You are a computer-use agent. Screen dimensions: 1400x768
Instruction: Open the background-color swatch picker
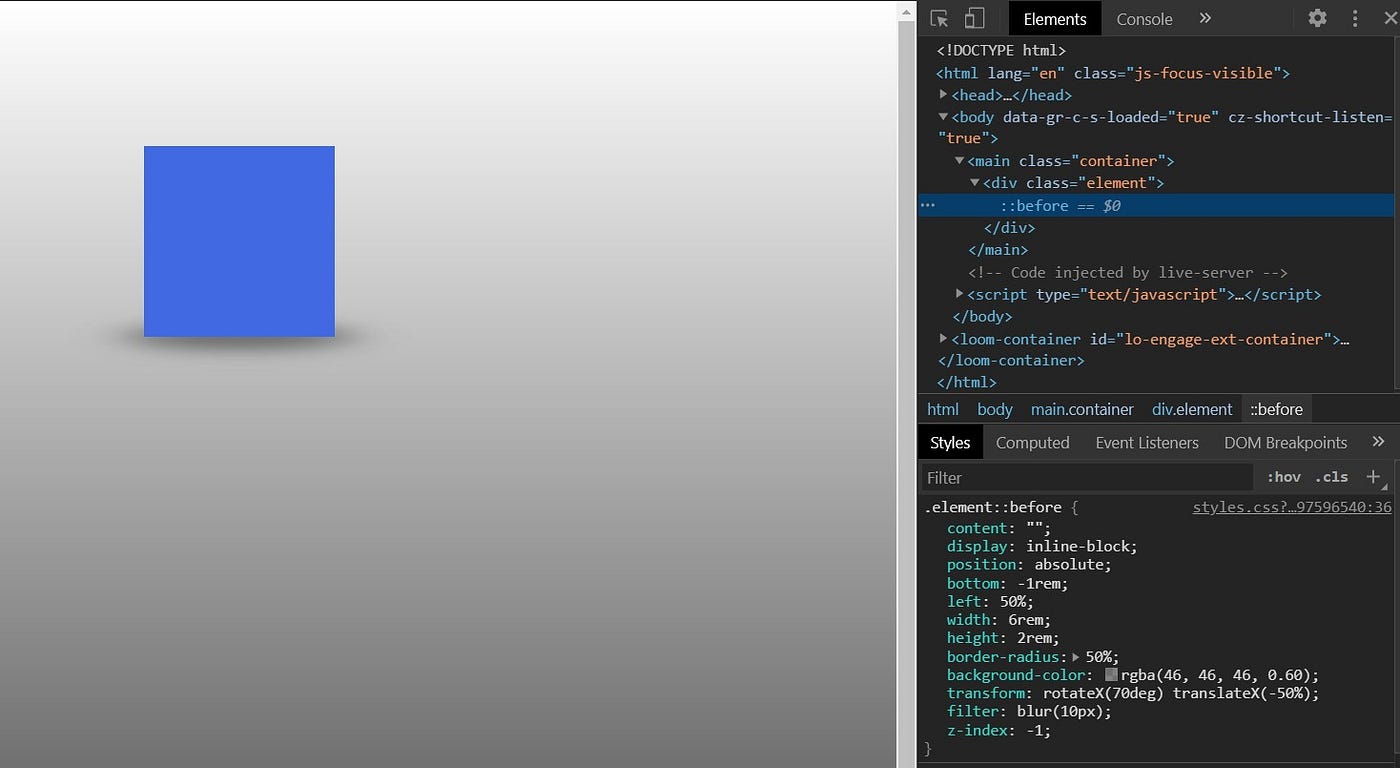point(1111,675)
